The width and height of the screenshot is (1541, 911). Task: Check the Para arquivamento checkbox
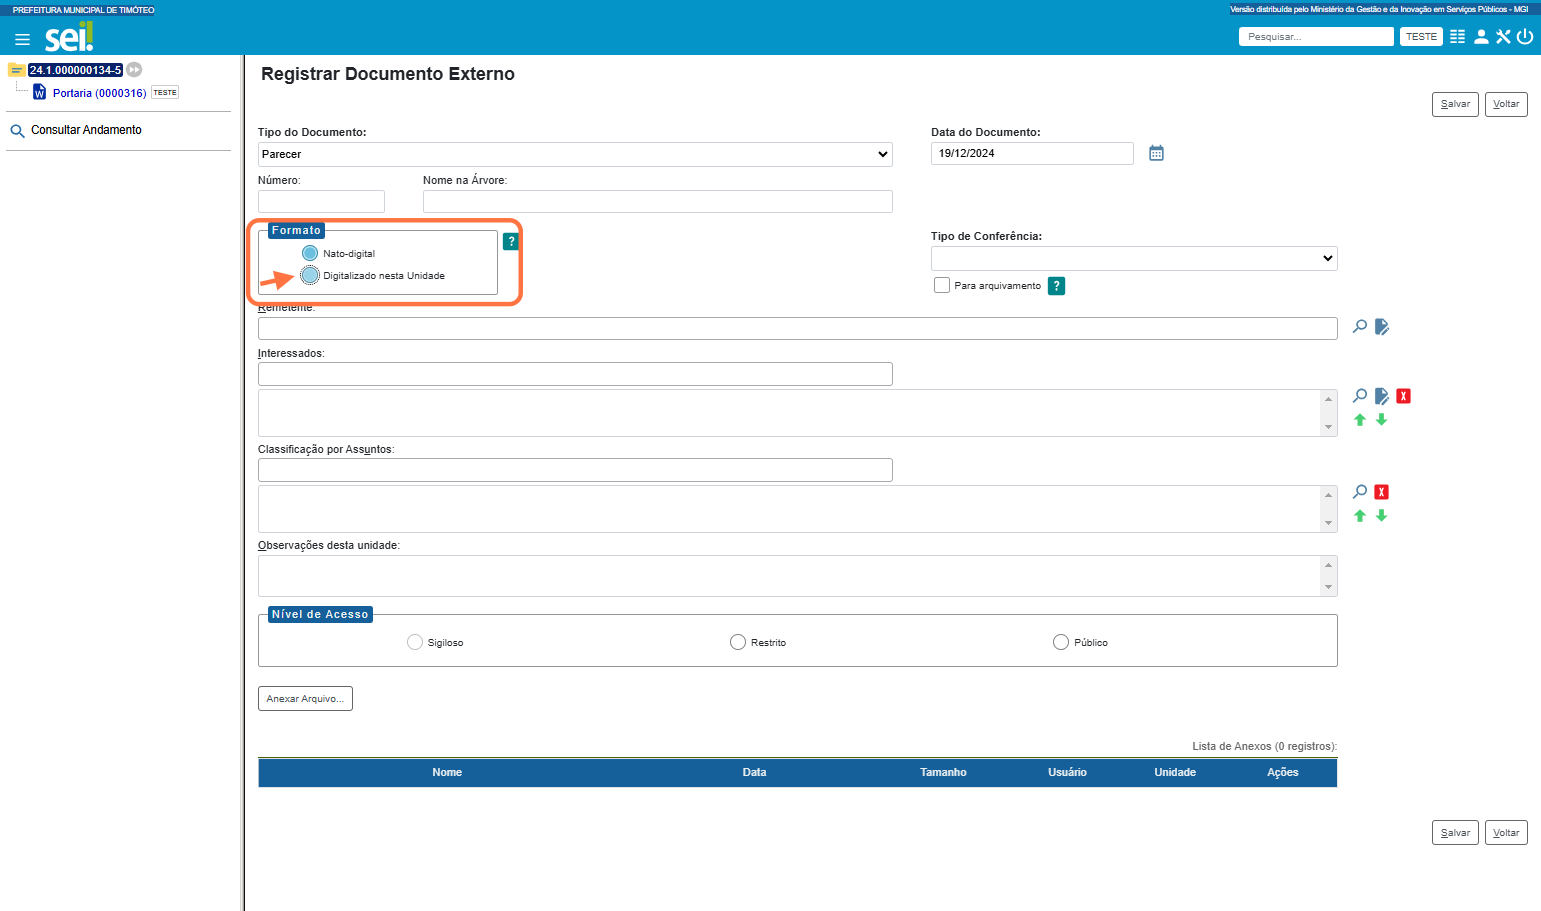coord(942,285)
